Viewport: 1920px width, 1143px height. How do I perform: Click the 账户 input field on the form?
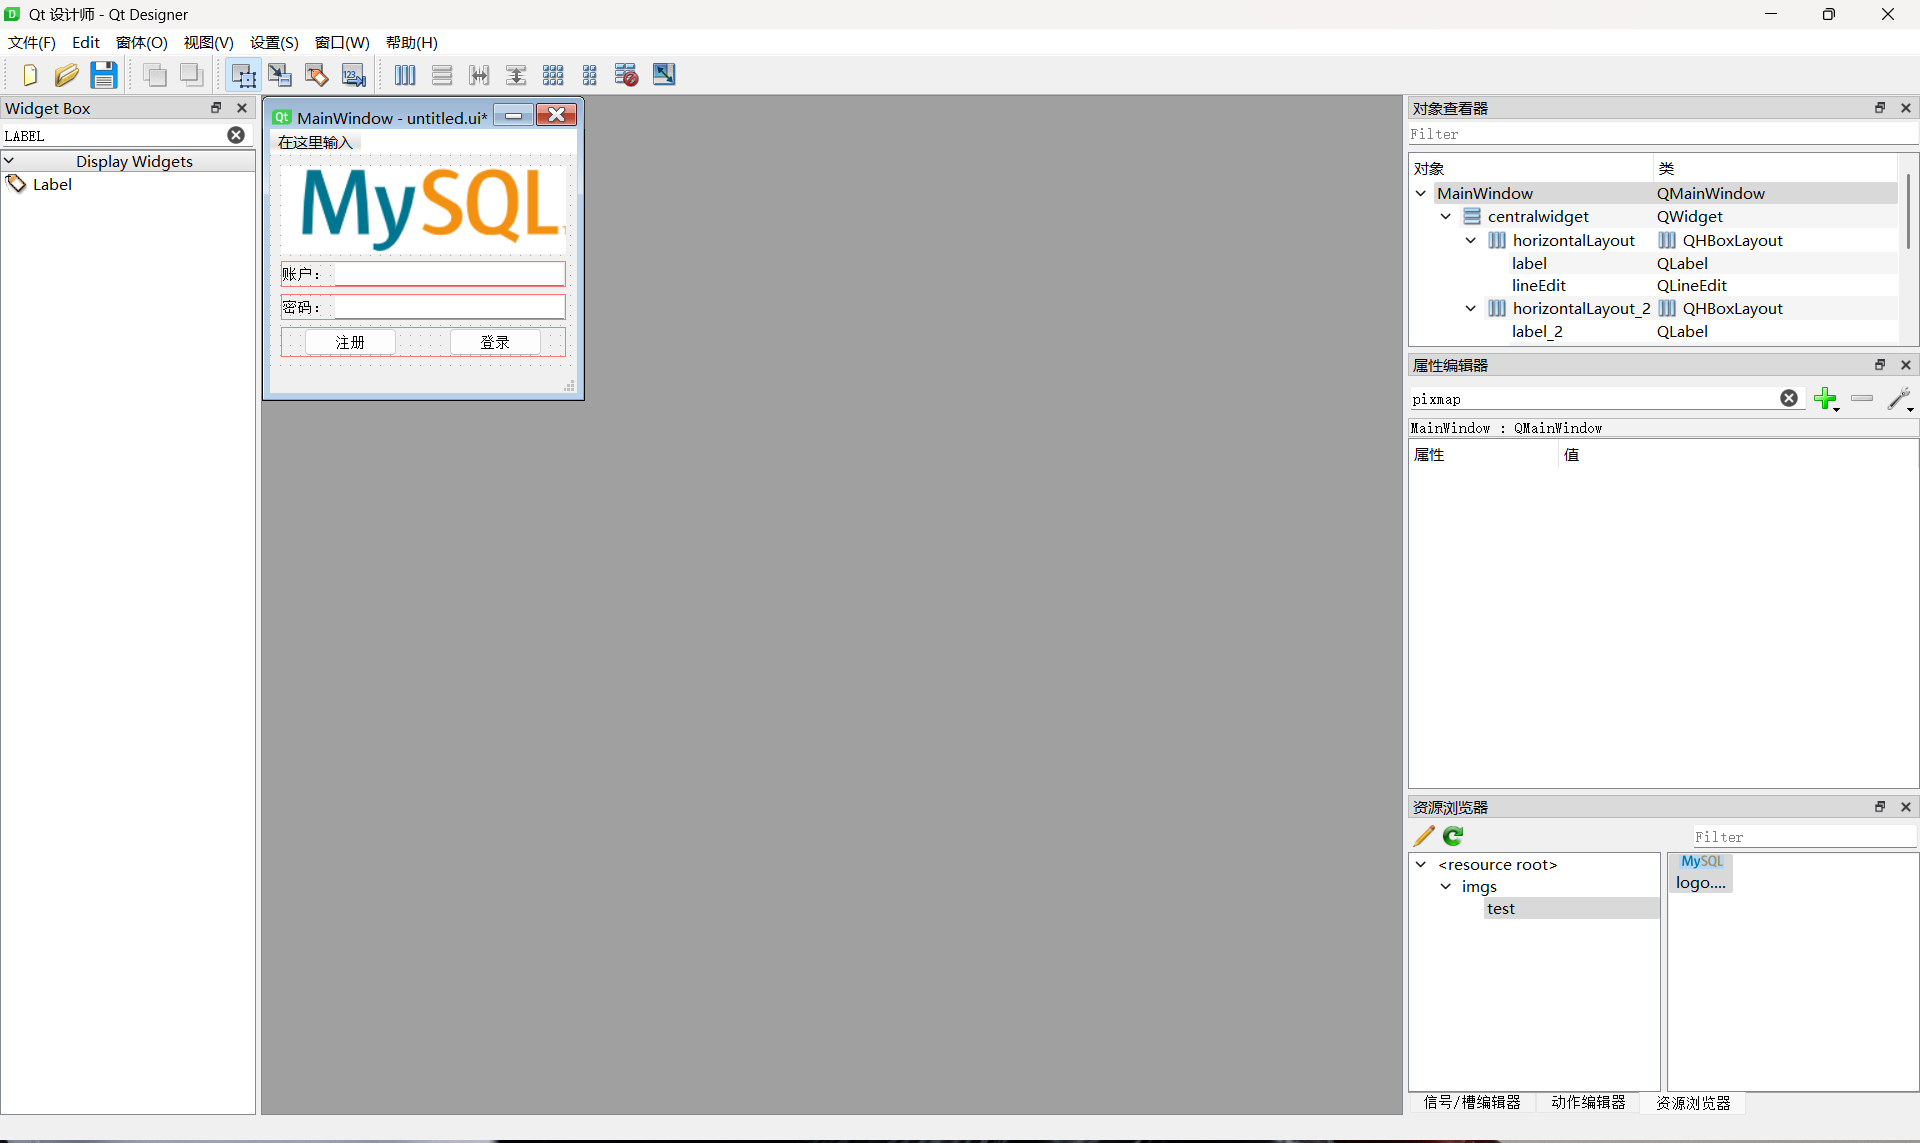tap(449, 274)
